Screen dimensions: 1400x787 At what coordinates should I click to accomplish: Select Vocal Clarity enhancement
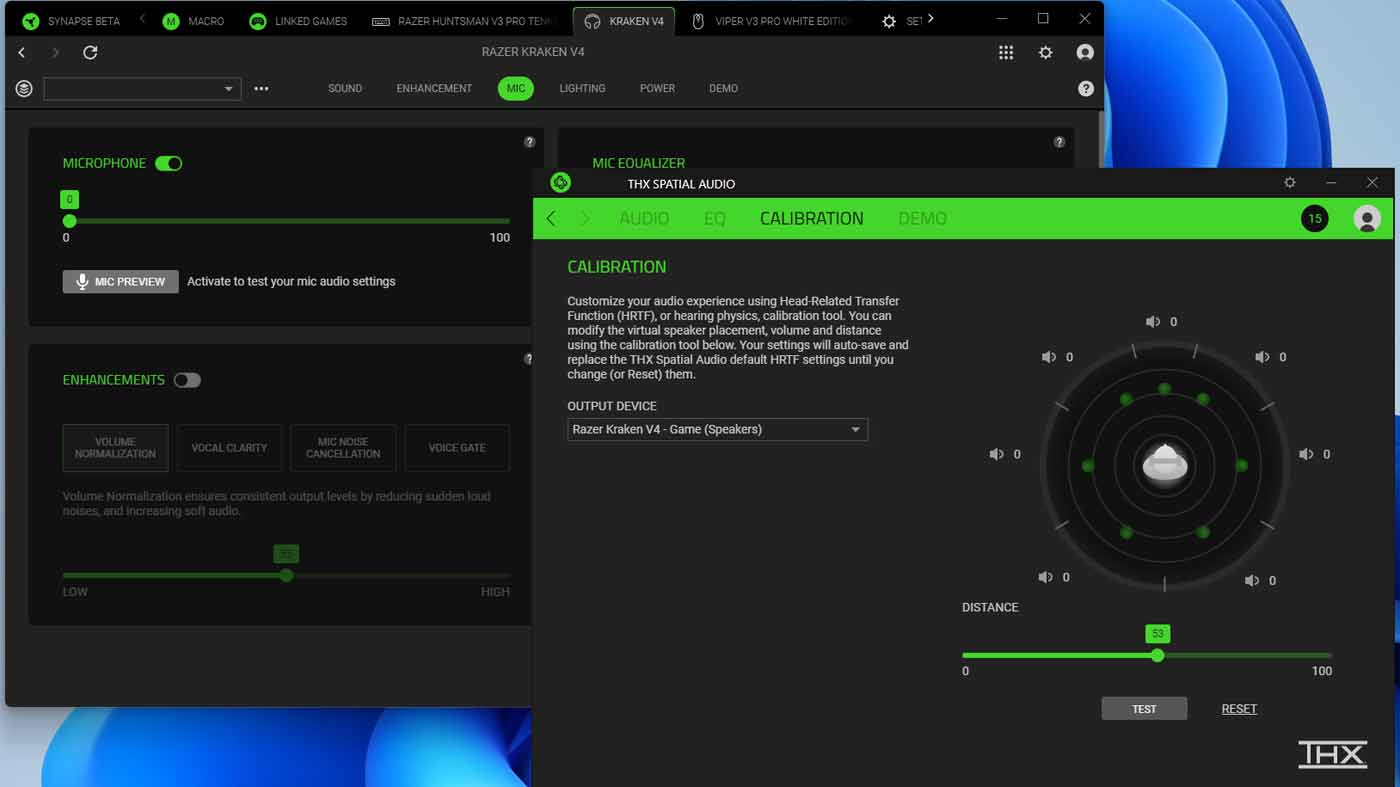coord(229,448)
